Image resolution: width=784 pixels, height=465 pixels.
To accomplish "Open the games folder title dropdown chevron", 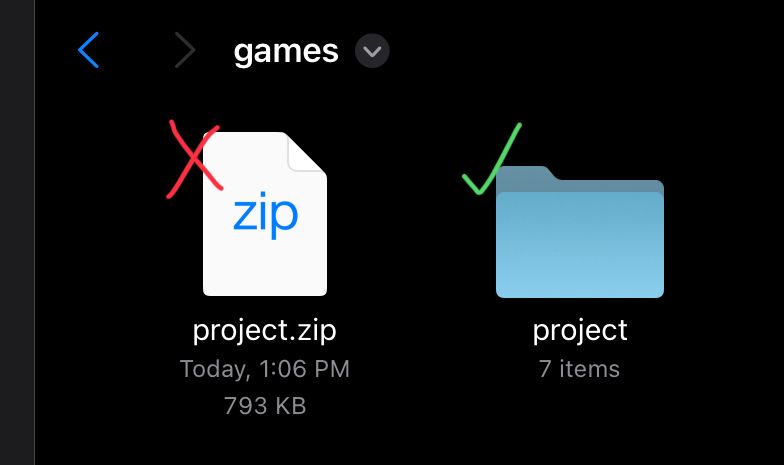I will coord(373,50).
